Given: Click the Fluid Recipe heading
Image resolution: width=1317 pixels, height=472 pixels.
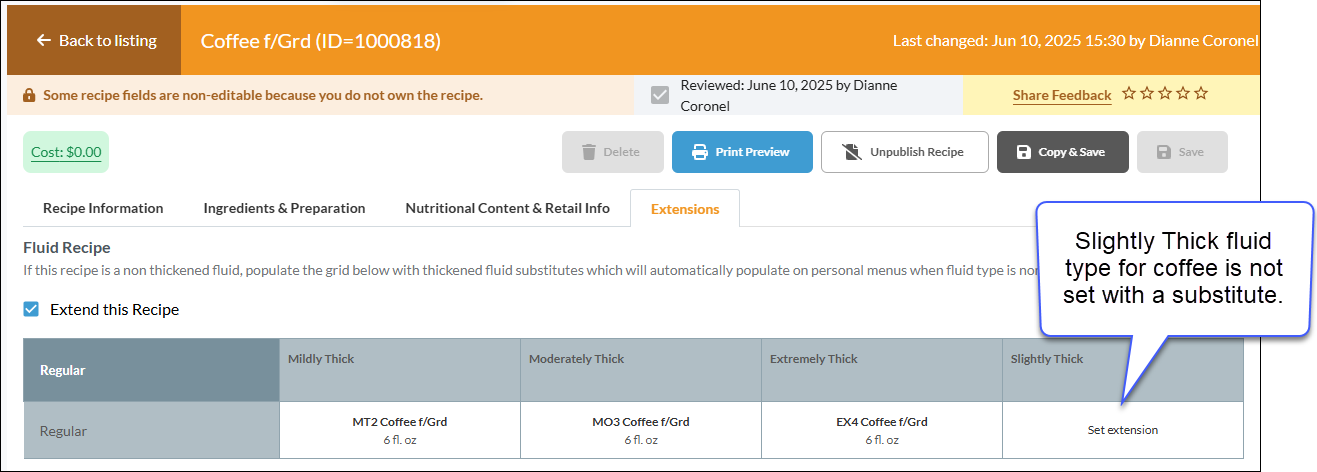Looking at the screenshot, I should (67, 247).
